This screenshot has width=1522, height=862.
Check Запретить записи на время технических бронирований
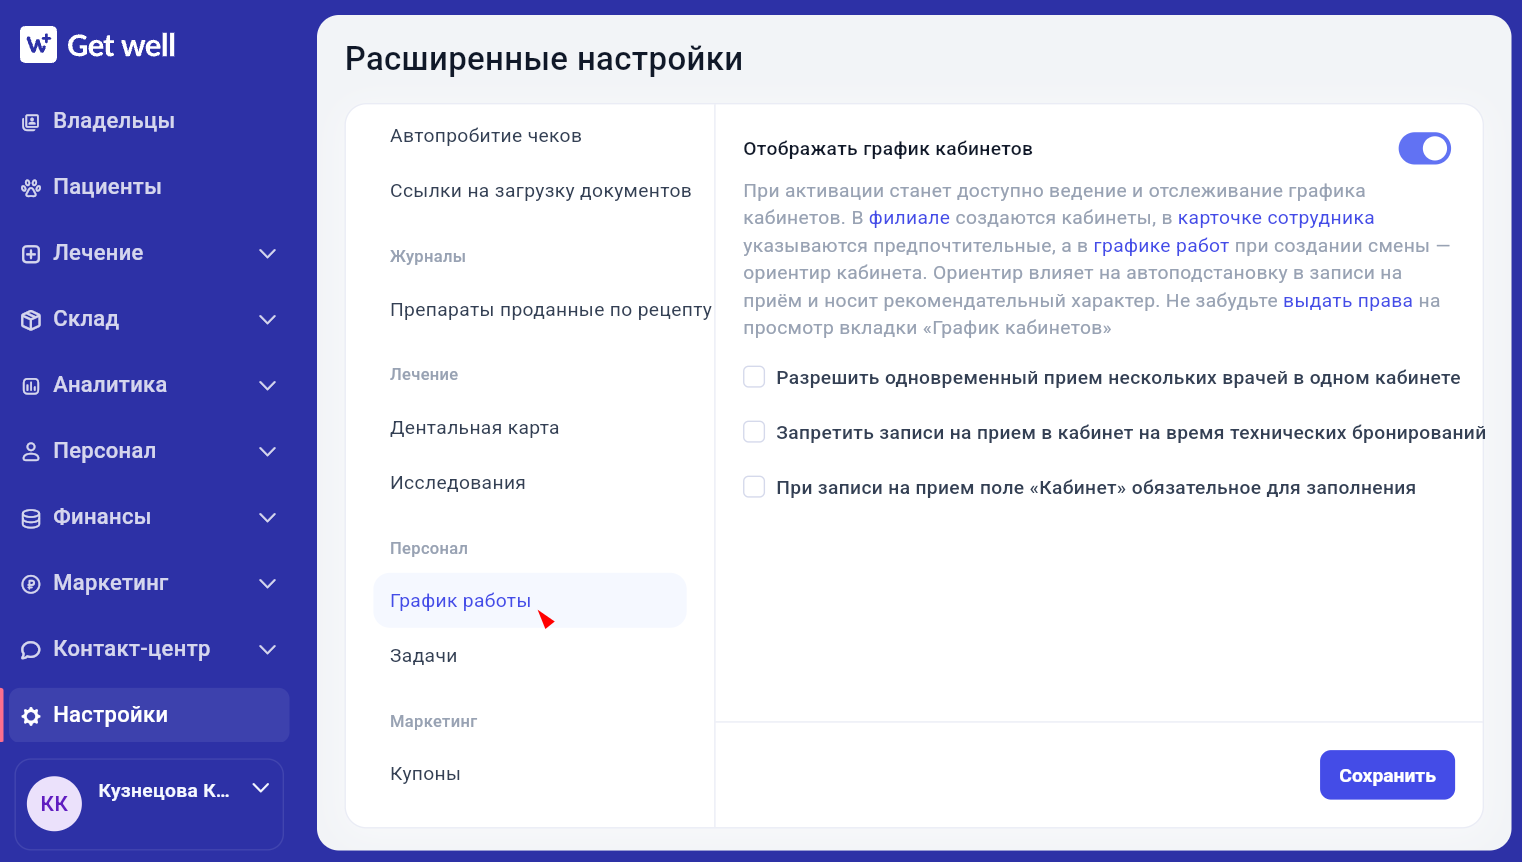(754, 432)
